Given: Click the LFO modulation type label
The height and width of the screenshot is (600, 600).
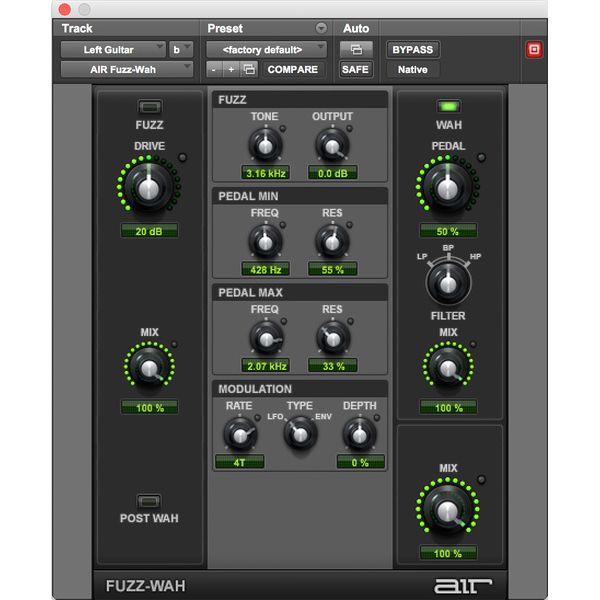Looking at the screenshot, I should 275,416.
